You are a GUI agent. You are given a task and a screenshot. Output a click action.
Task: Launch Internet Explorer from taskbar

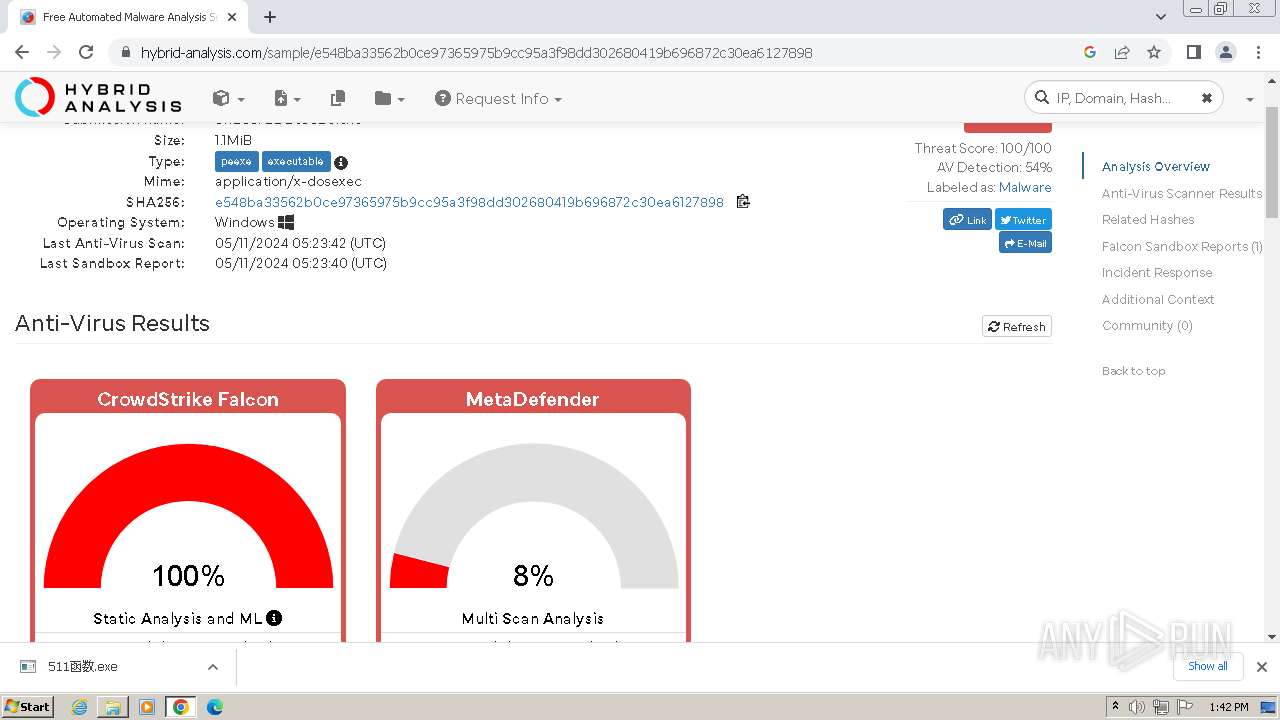click(79, 707)
